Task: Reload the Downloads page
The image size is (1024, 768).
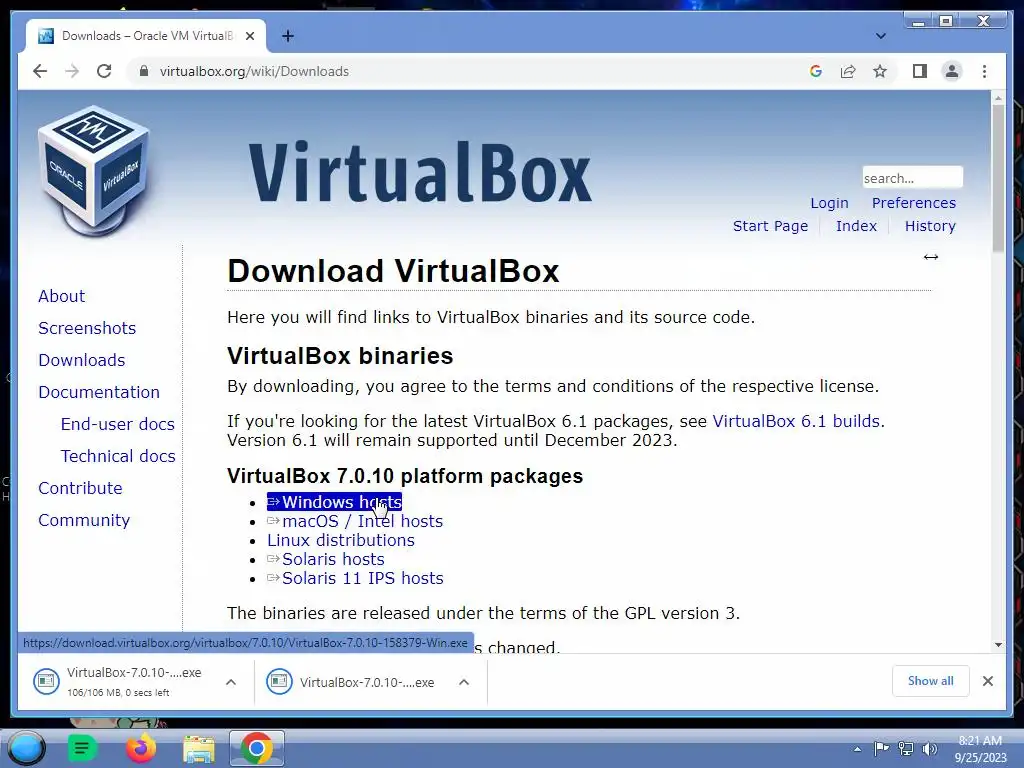Action: 104,71
